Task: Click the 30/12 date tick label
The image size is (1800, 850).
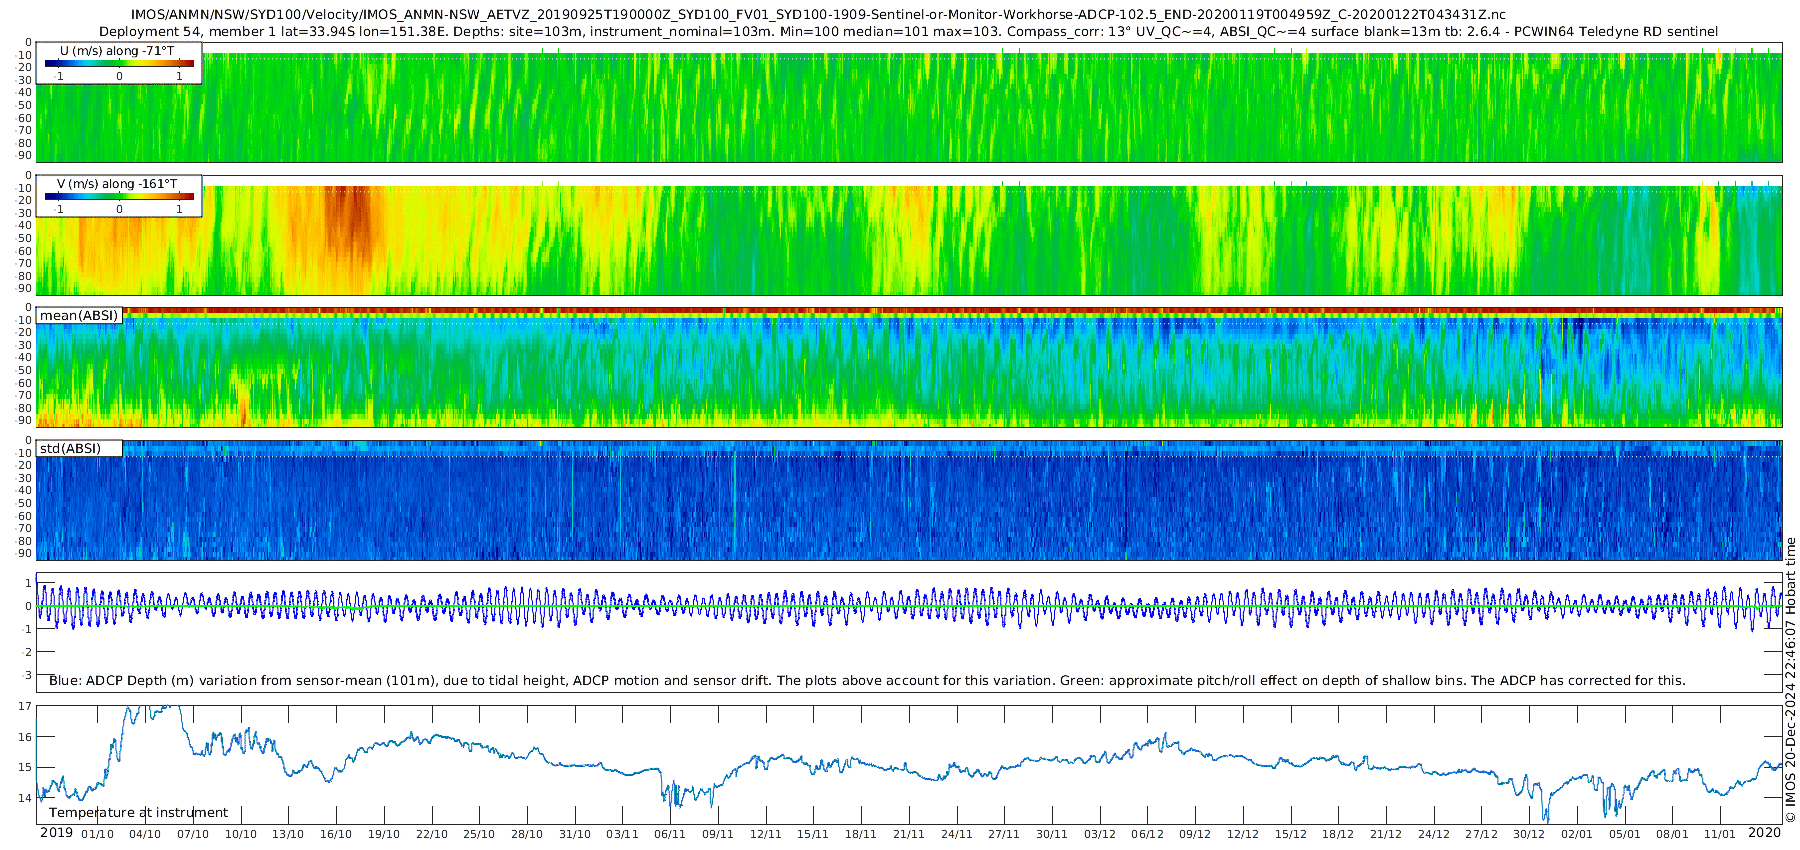Action: tap(1528, 834)
